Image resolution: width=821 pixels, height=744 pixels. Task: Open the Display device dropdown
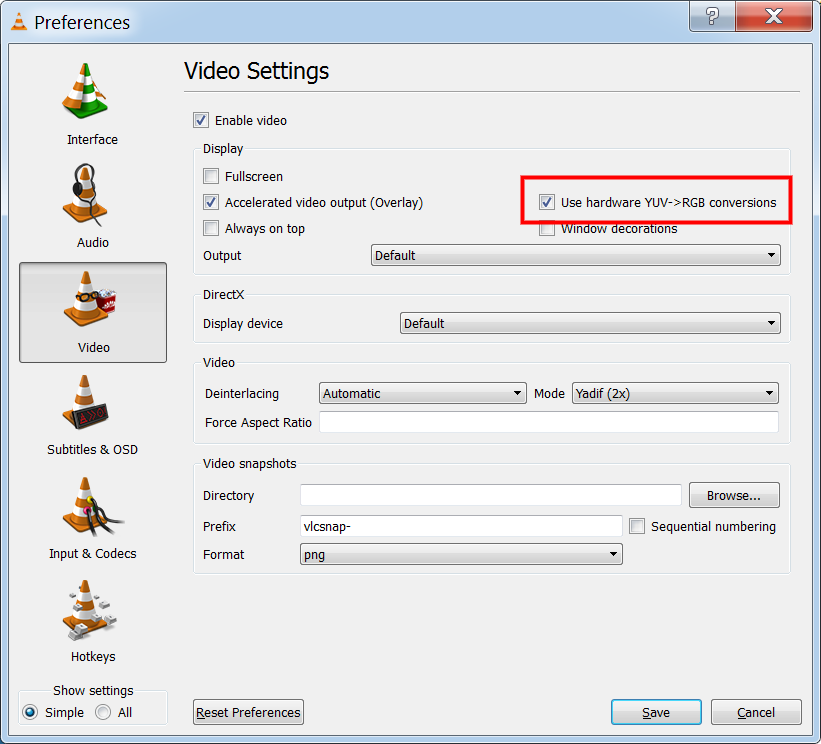590,323
